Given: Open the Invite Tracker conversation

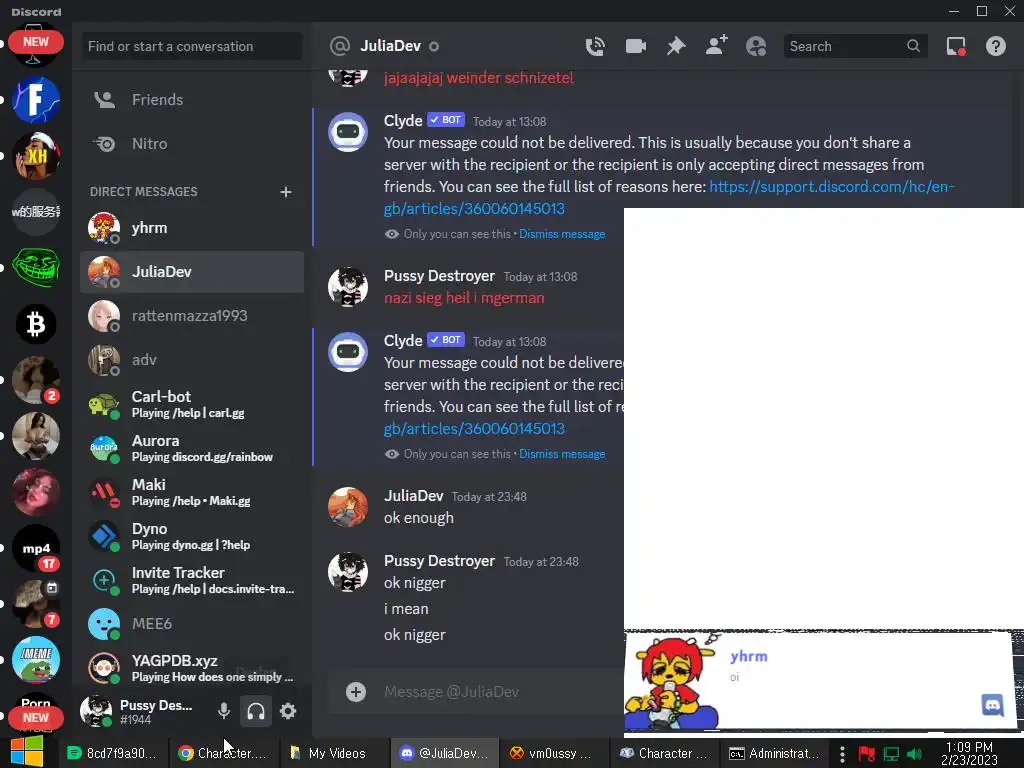Looking at the screenshot, I should tap(191, 580).
